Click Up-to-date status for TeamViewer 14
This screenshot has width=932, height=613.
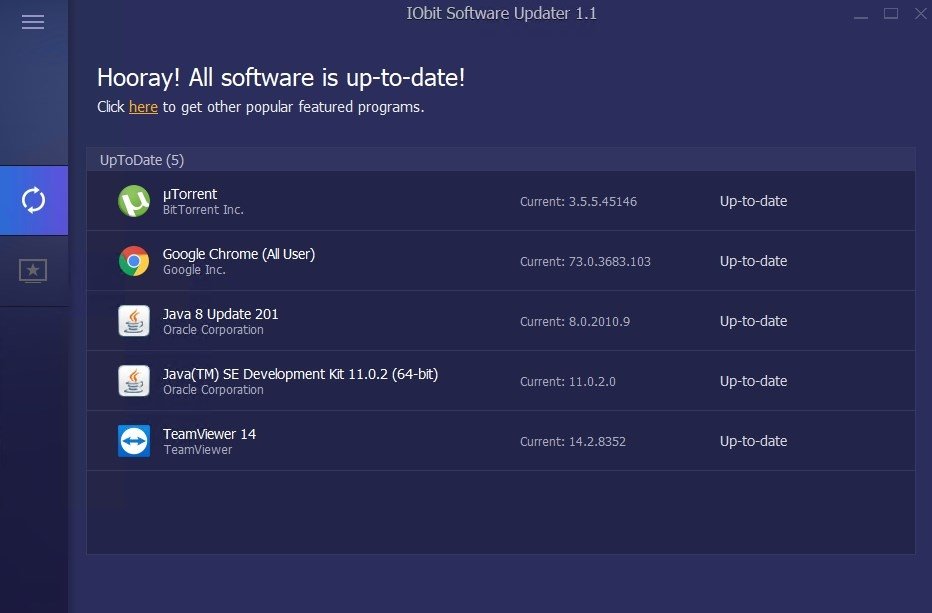[x=753, y=442]
